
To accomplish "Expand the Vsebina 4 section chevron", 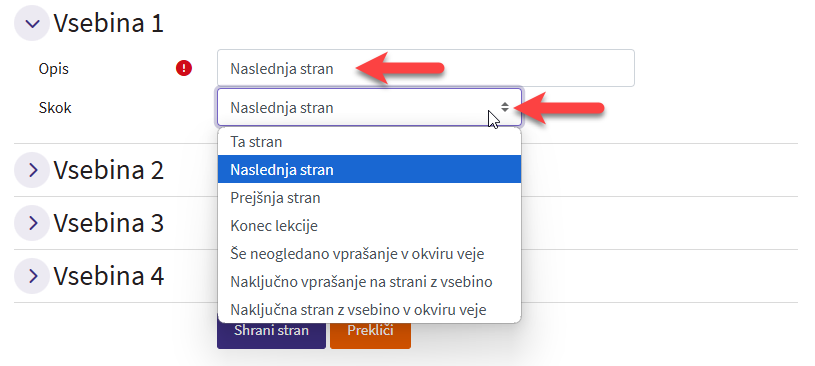I will coord(32,276).
